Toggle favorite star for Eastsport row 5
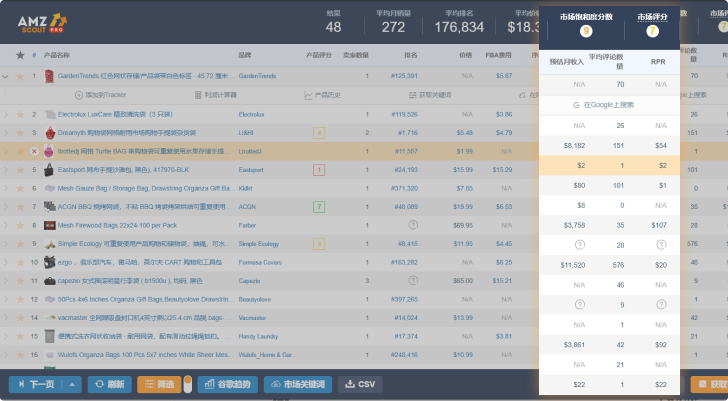 pyautogui.click(x=20, y=170)
